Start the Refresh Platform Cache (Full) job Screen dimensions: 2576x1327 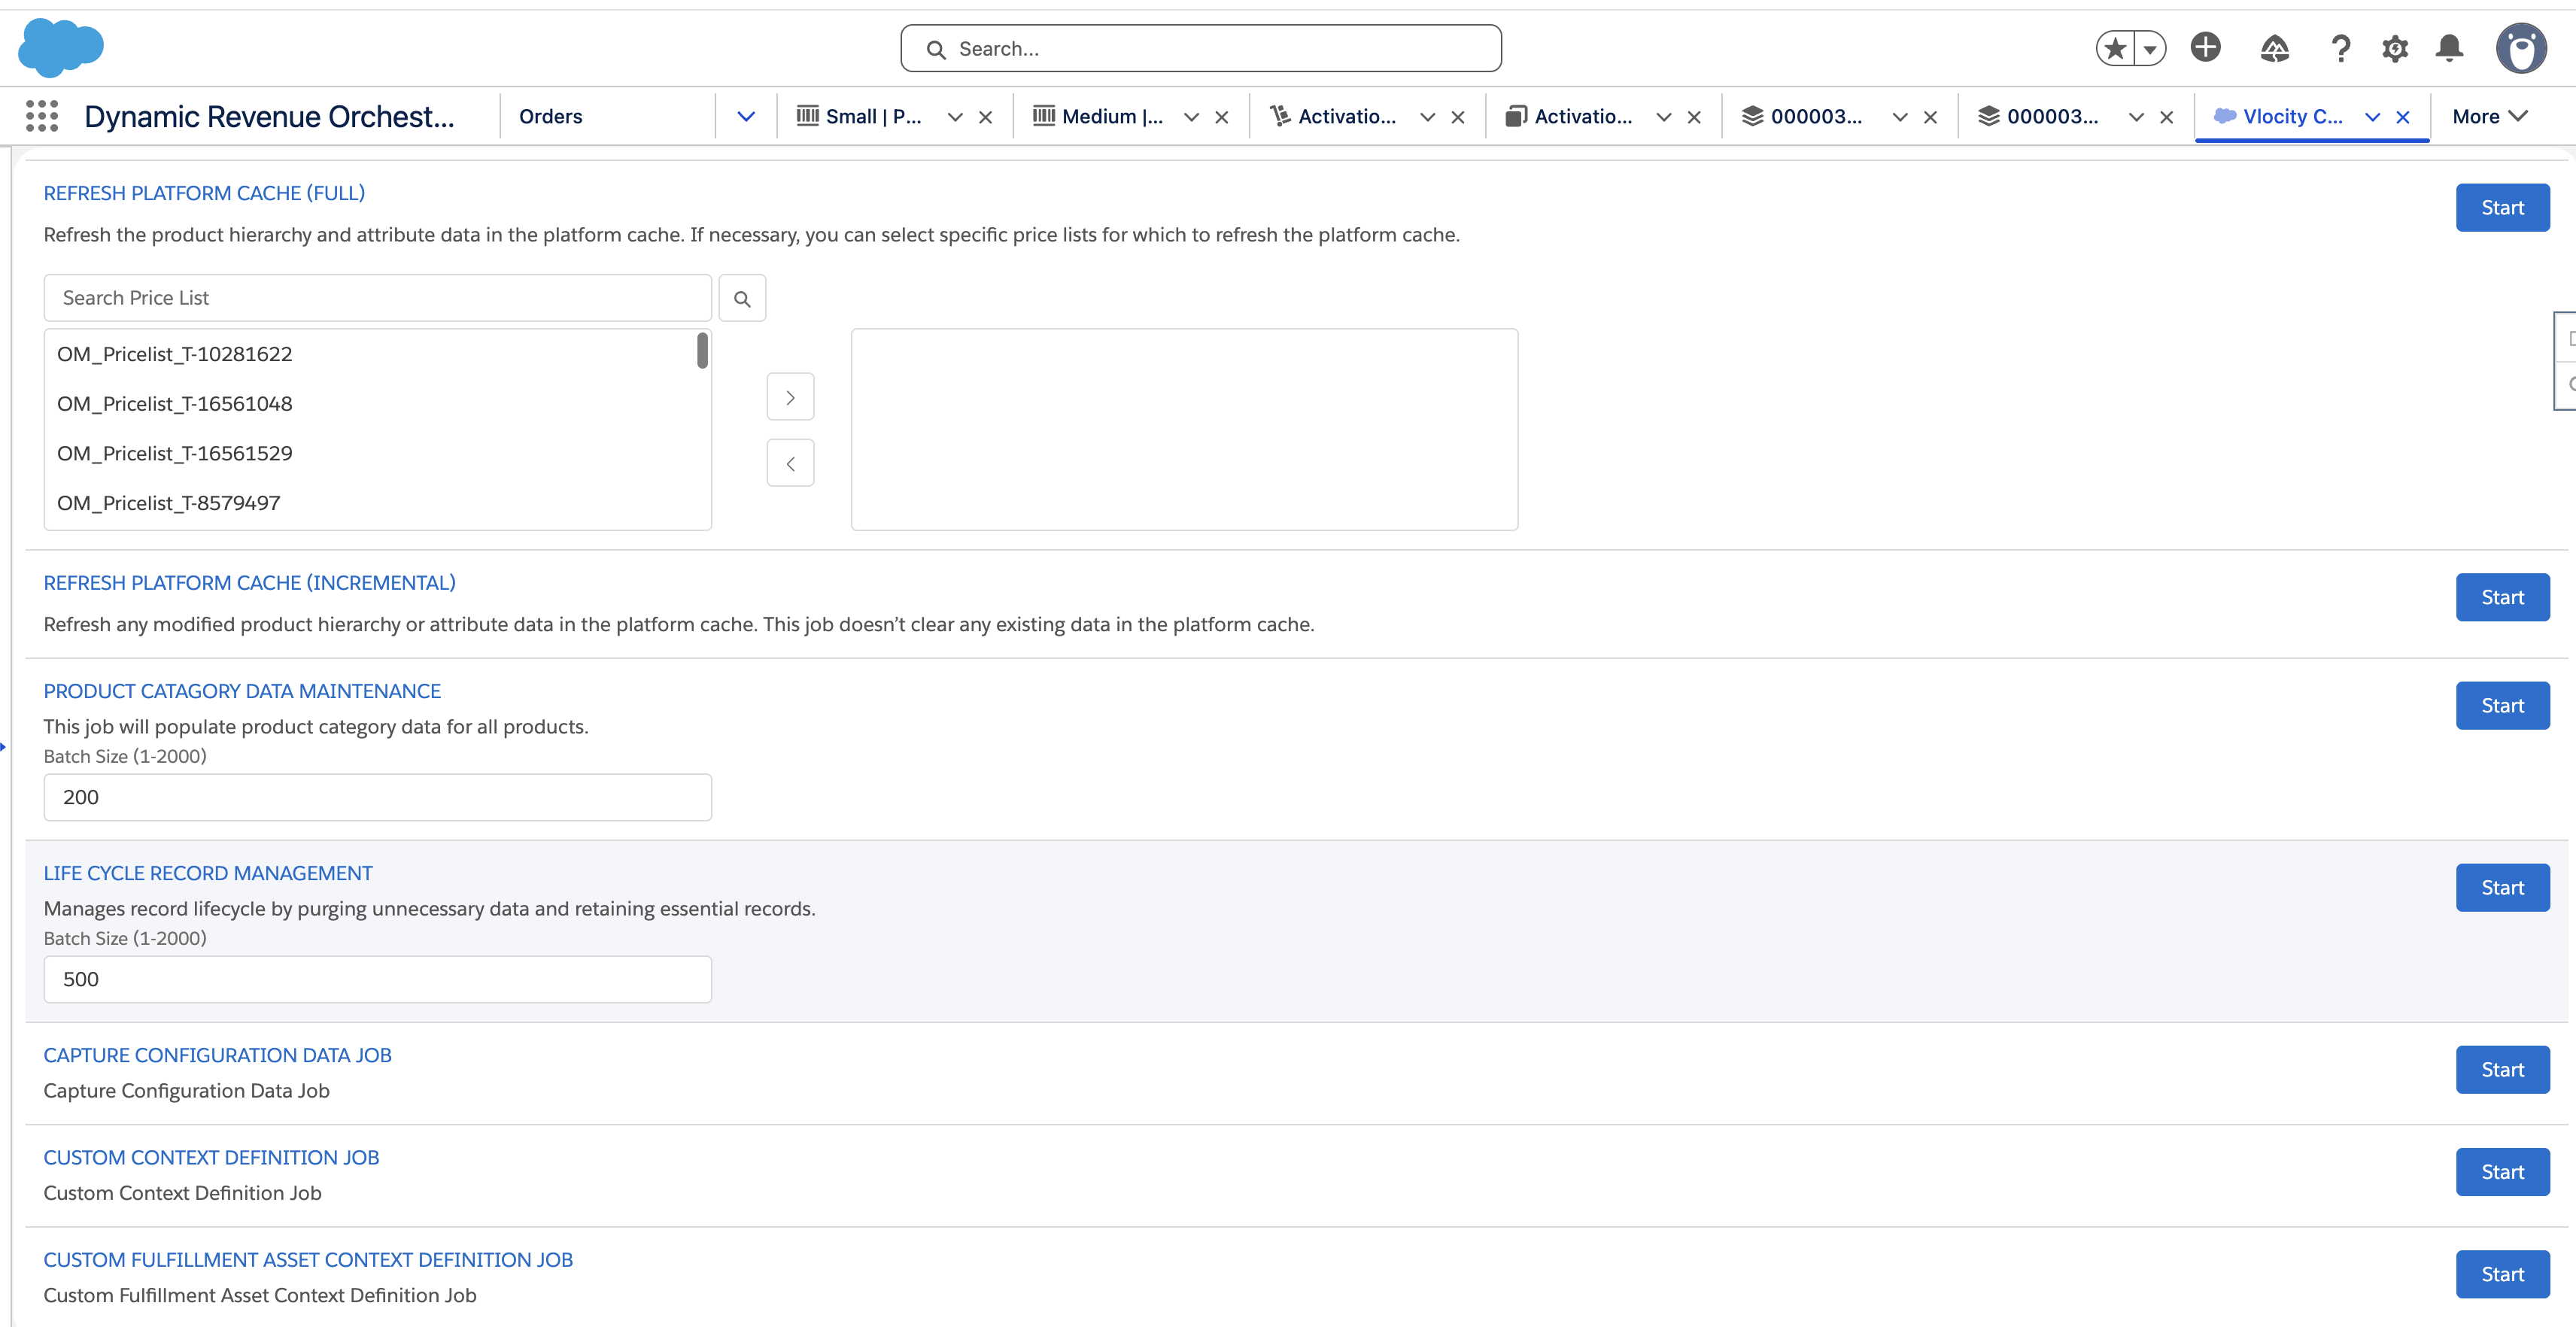(2502, 208)
